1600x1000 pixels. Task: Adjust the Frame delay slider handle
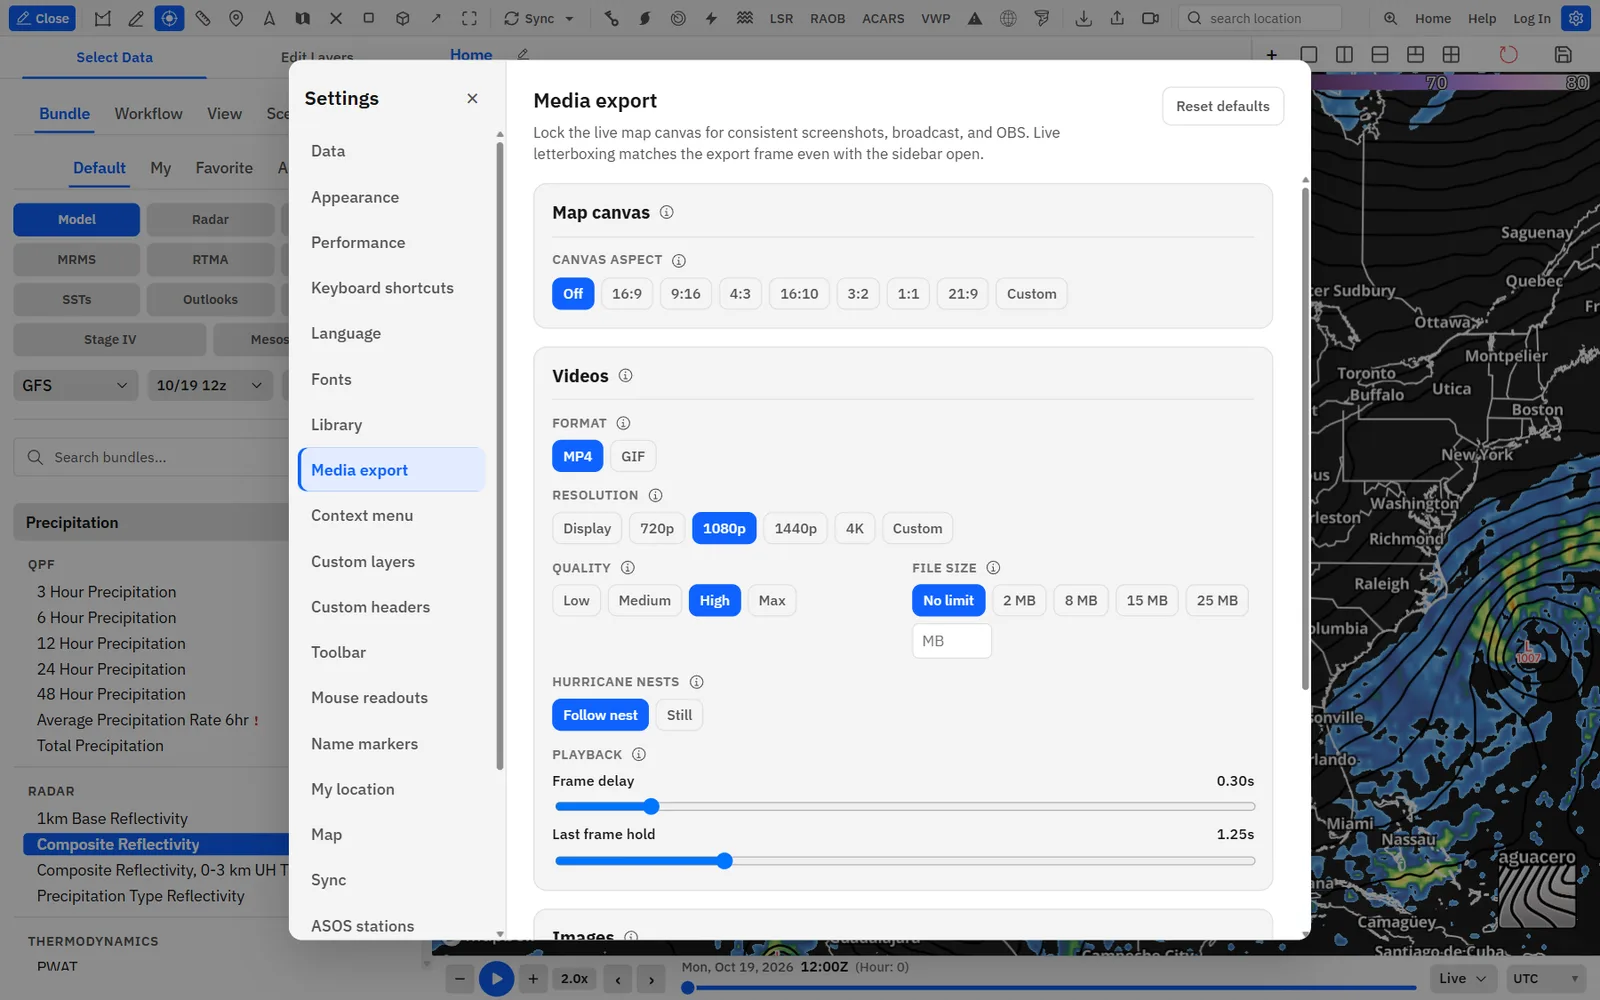pyautogui.click(x=651, y=807)
